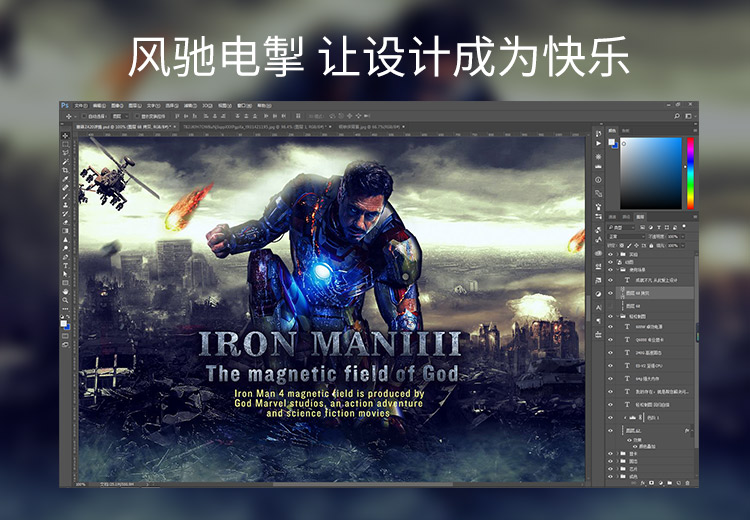This screenshot has width=750, height=520.
Task: Select the Clone Stamp tool
Action: [x=66, y=205]
